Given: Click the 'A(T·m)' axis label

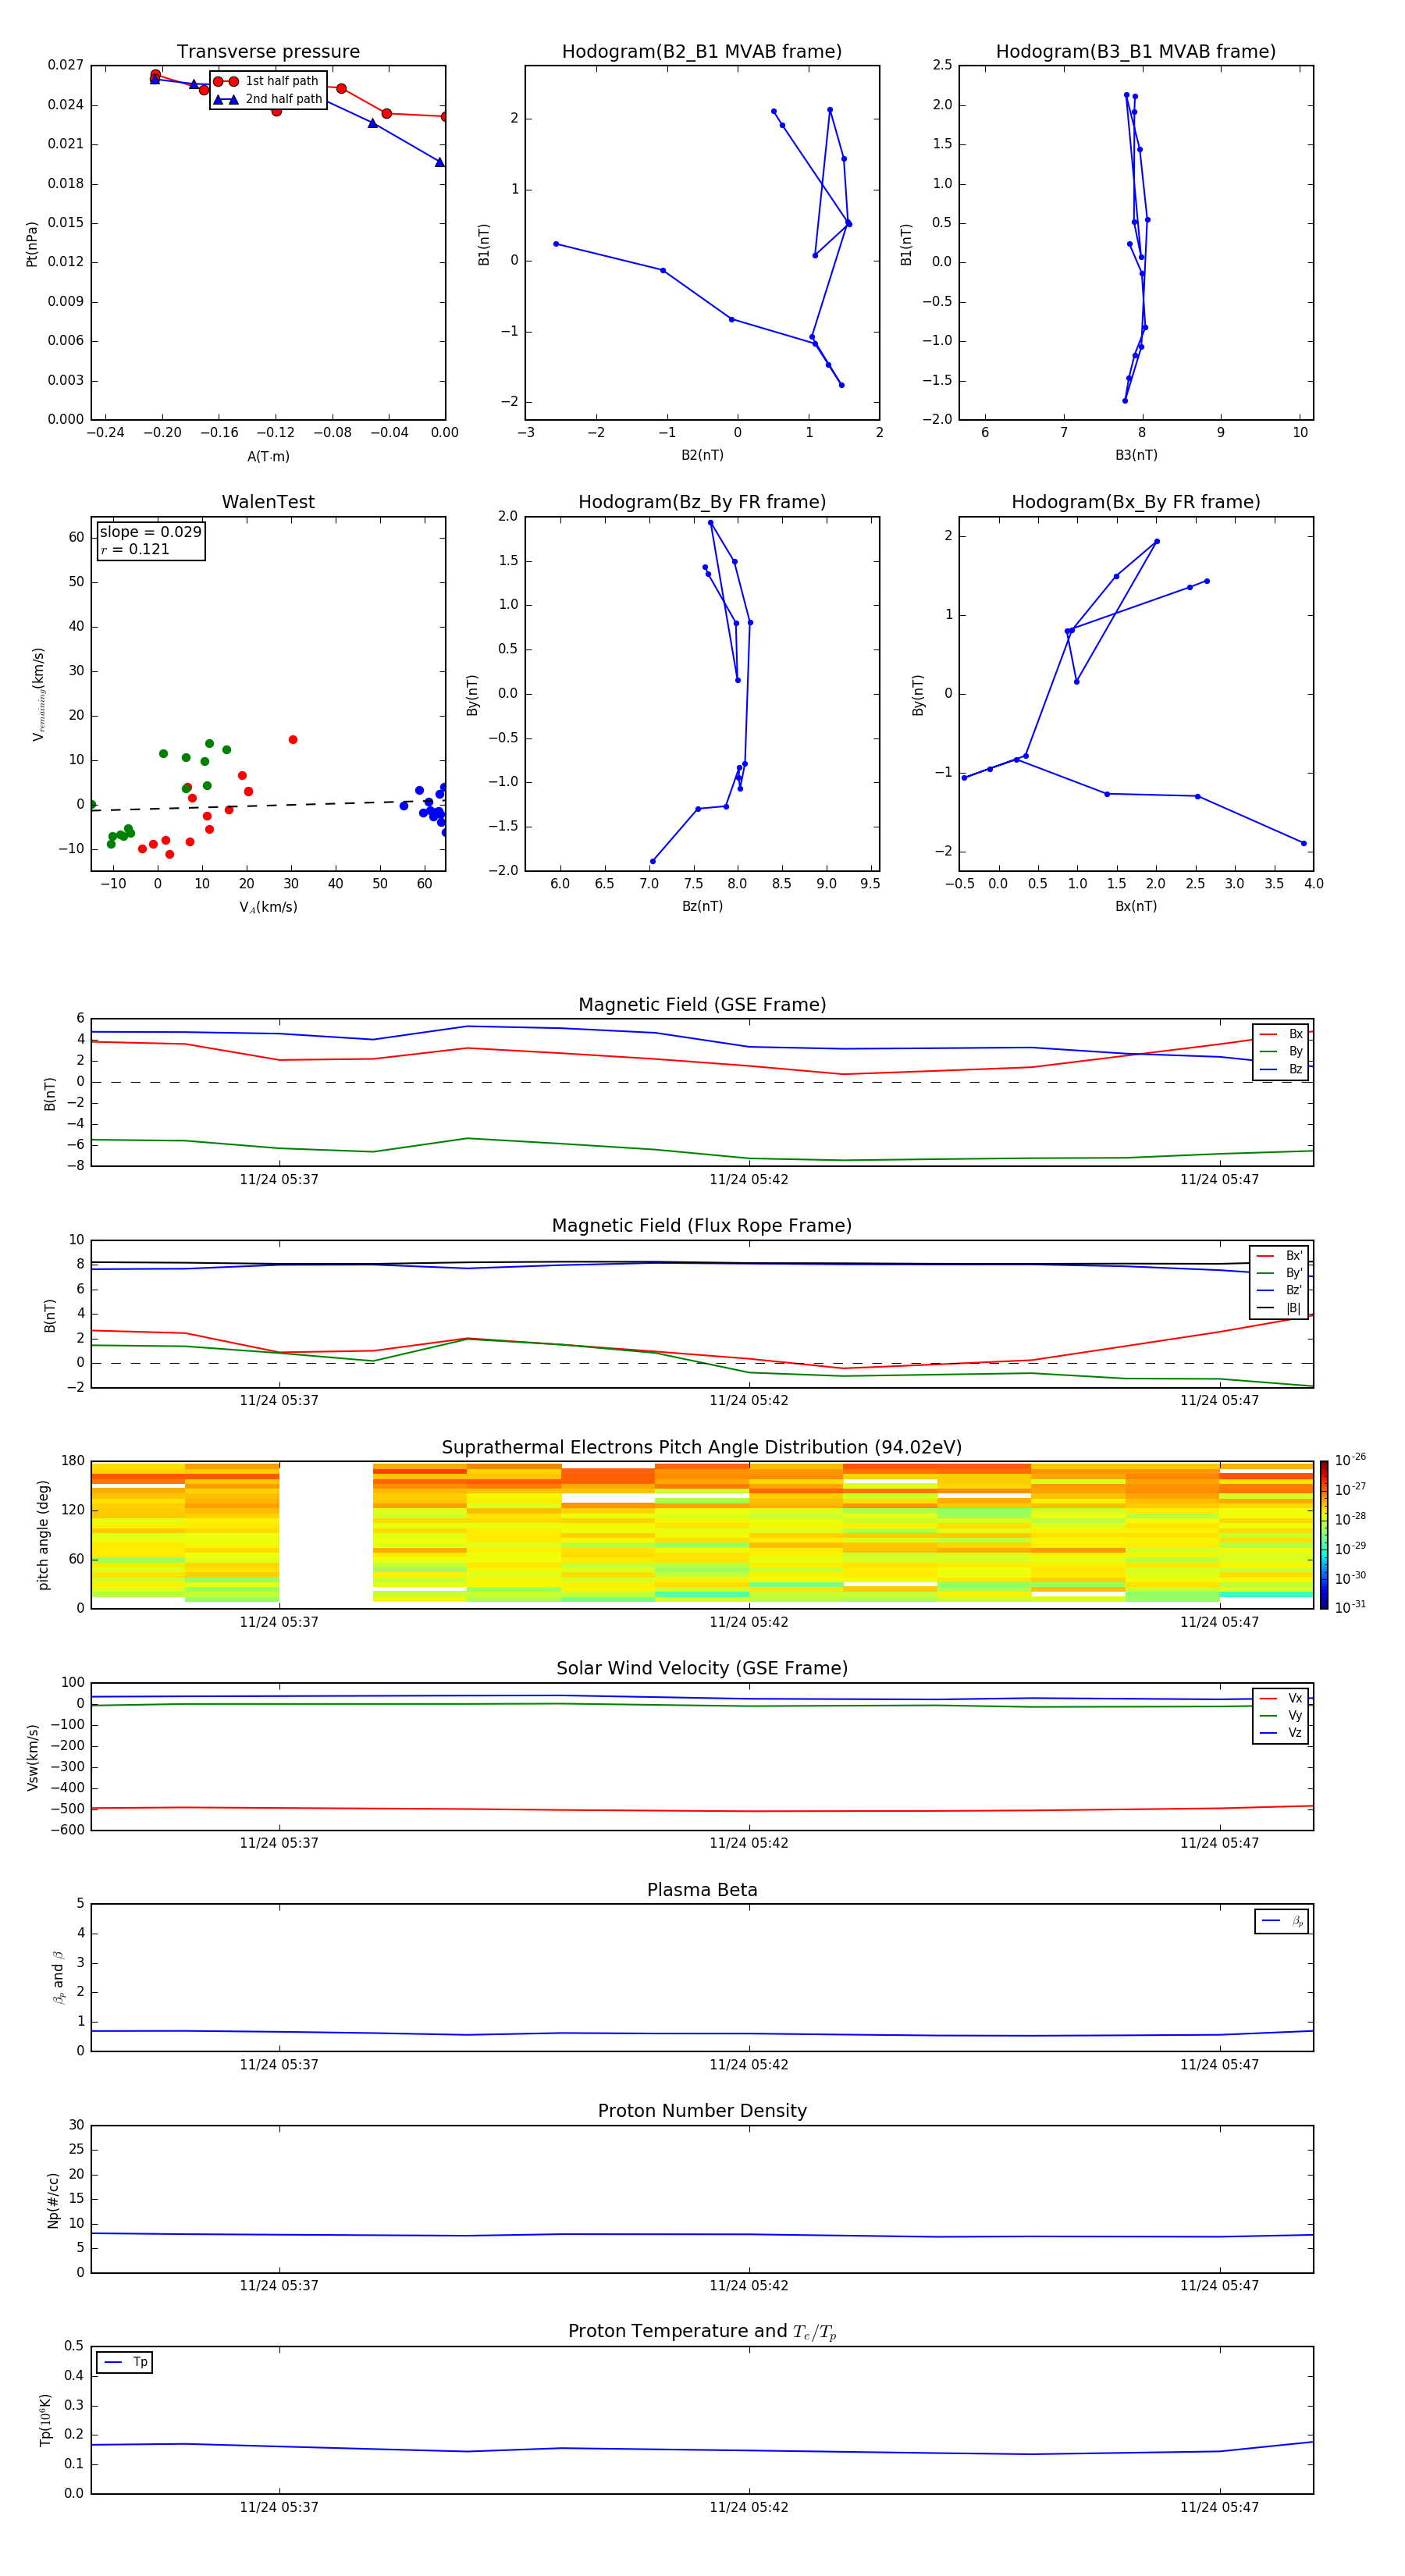Looking at the screenshot, I should pyautogui.click(x=268, y=457).
